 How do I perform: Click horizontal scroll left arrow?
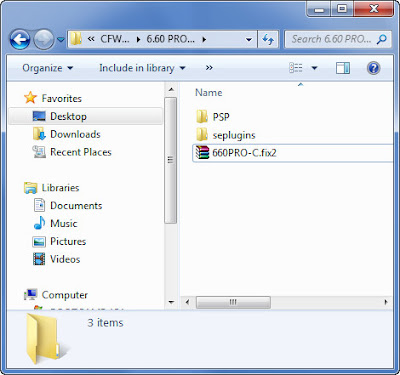pyautogui.click(x=187, y=302)
